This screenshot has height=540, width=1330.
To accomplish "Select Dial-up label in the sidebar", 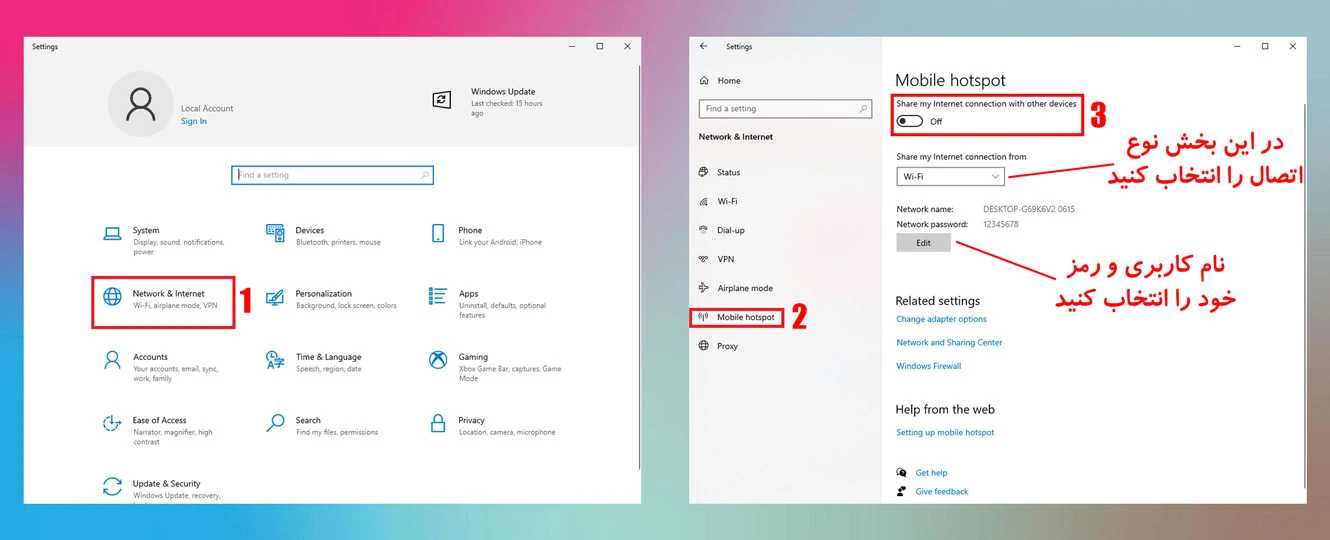I will [731, 230].
